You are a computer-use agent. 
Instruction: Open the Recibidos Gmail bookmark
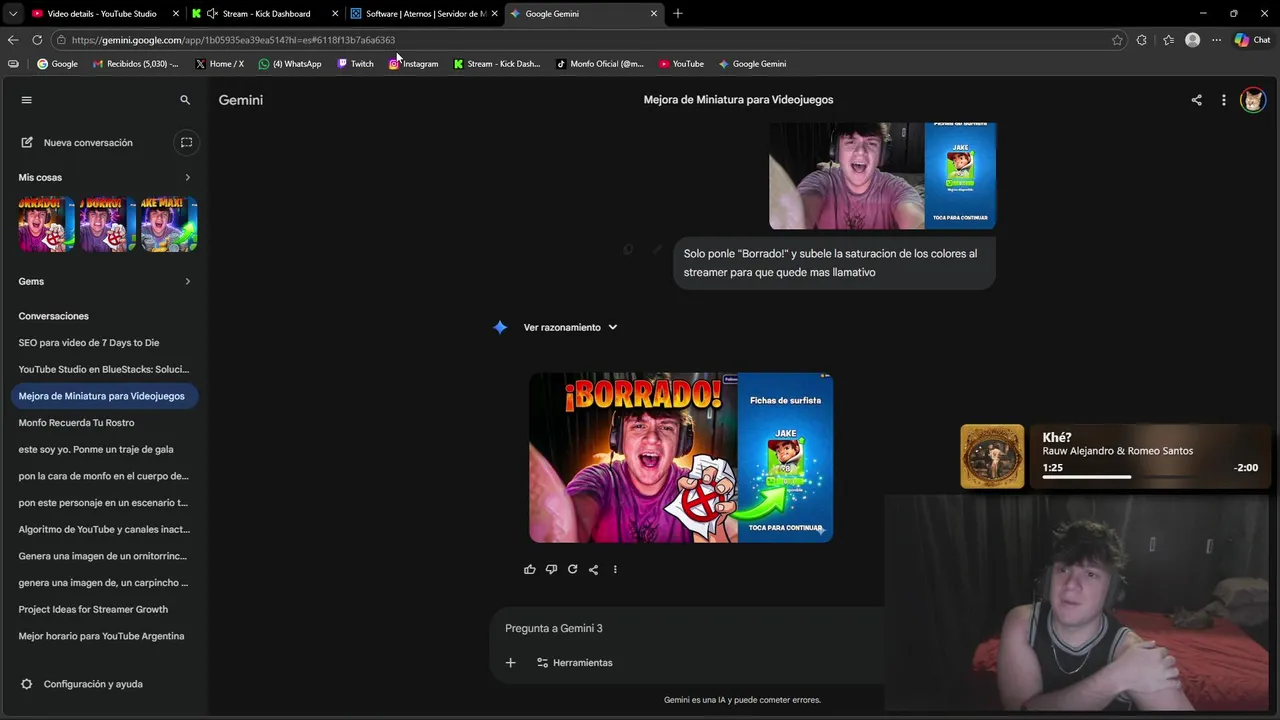click(135, 63)
